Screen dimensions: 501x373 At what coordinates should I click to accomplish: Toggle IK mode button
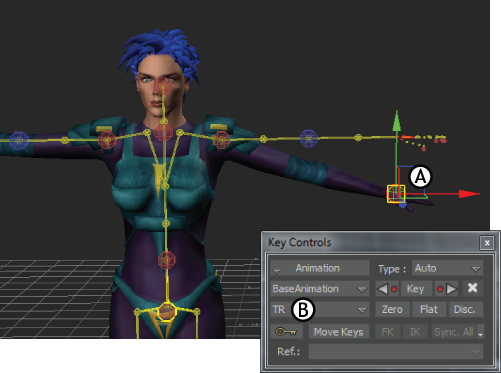pyautogui.click(x=415, y=332)
